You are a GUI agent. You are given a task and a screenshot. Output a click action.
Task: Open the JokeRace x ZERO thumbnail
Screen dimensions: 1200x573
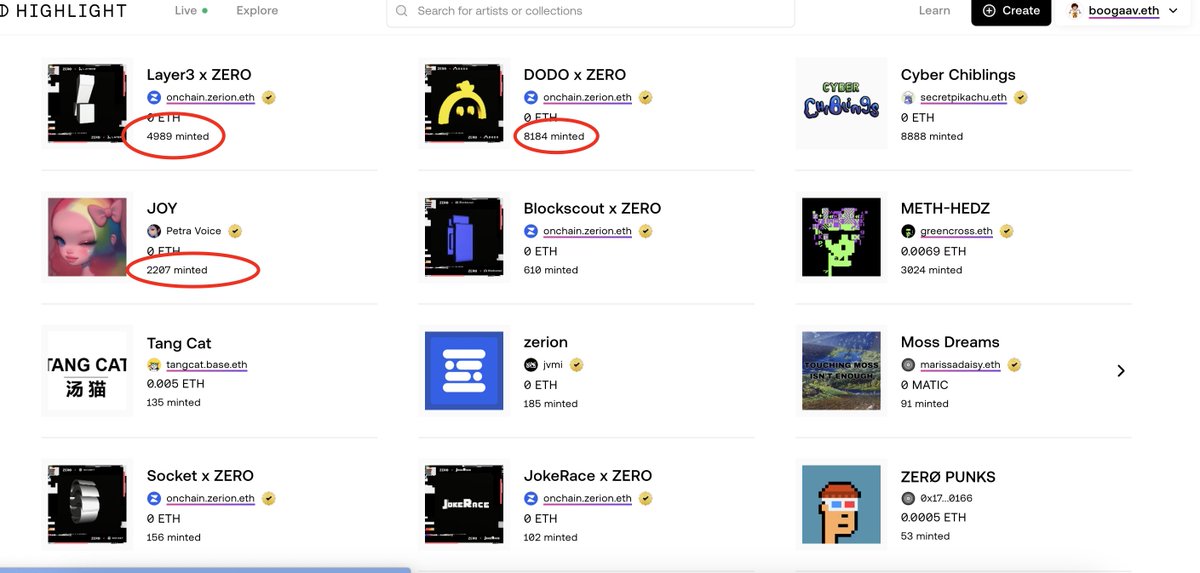(x=464, y=505)
